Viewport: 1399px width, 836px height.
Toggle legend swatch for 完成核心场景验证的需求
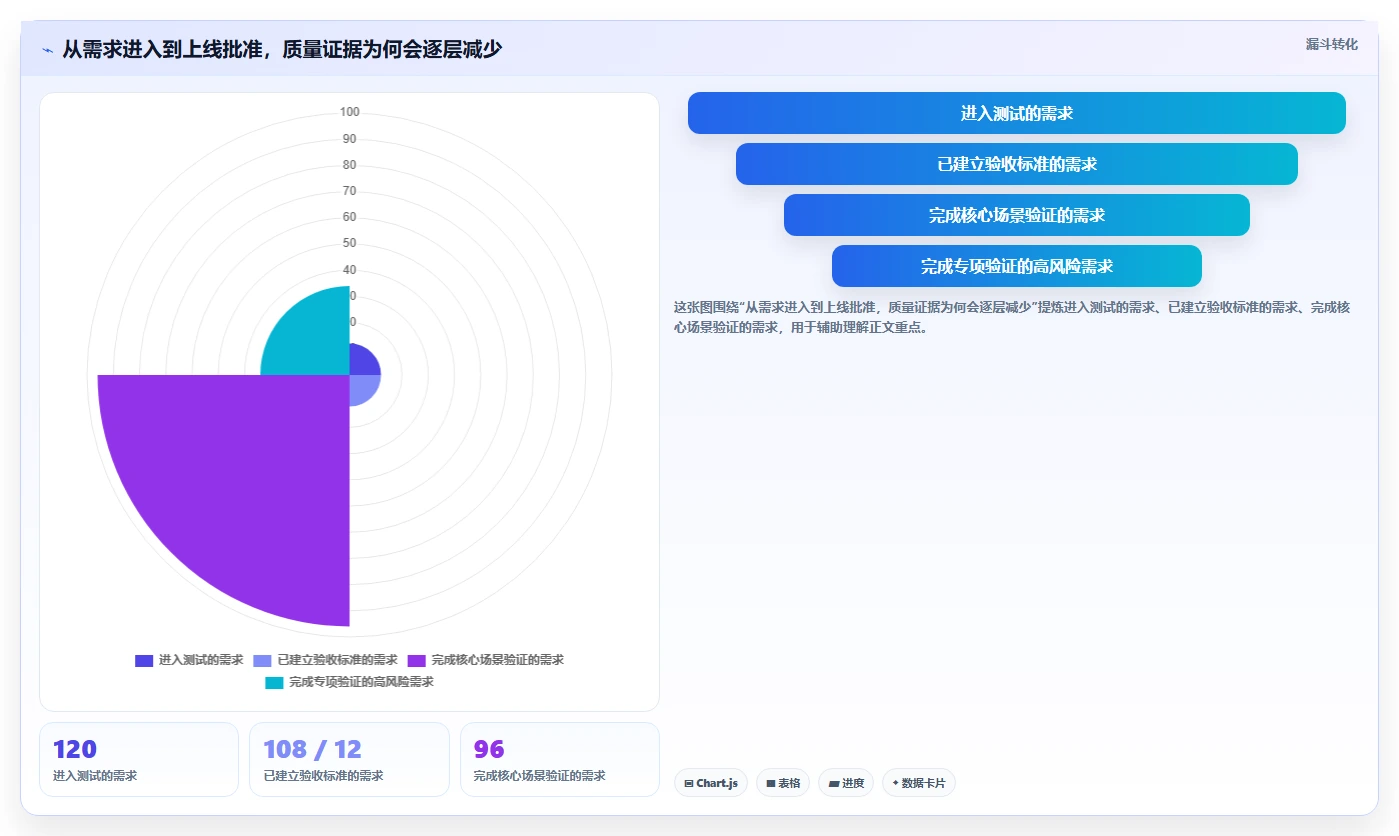pos(417,660)
